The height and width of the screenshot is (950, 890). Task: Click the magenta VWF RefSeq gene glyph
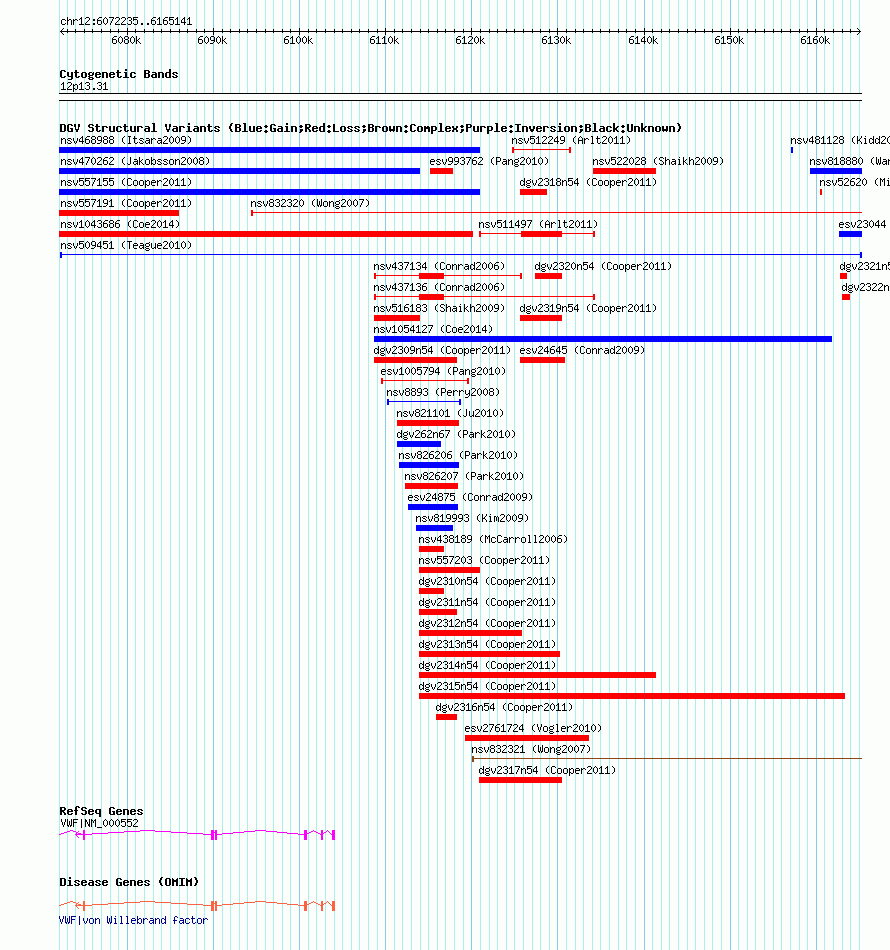tap(198, 835)
